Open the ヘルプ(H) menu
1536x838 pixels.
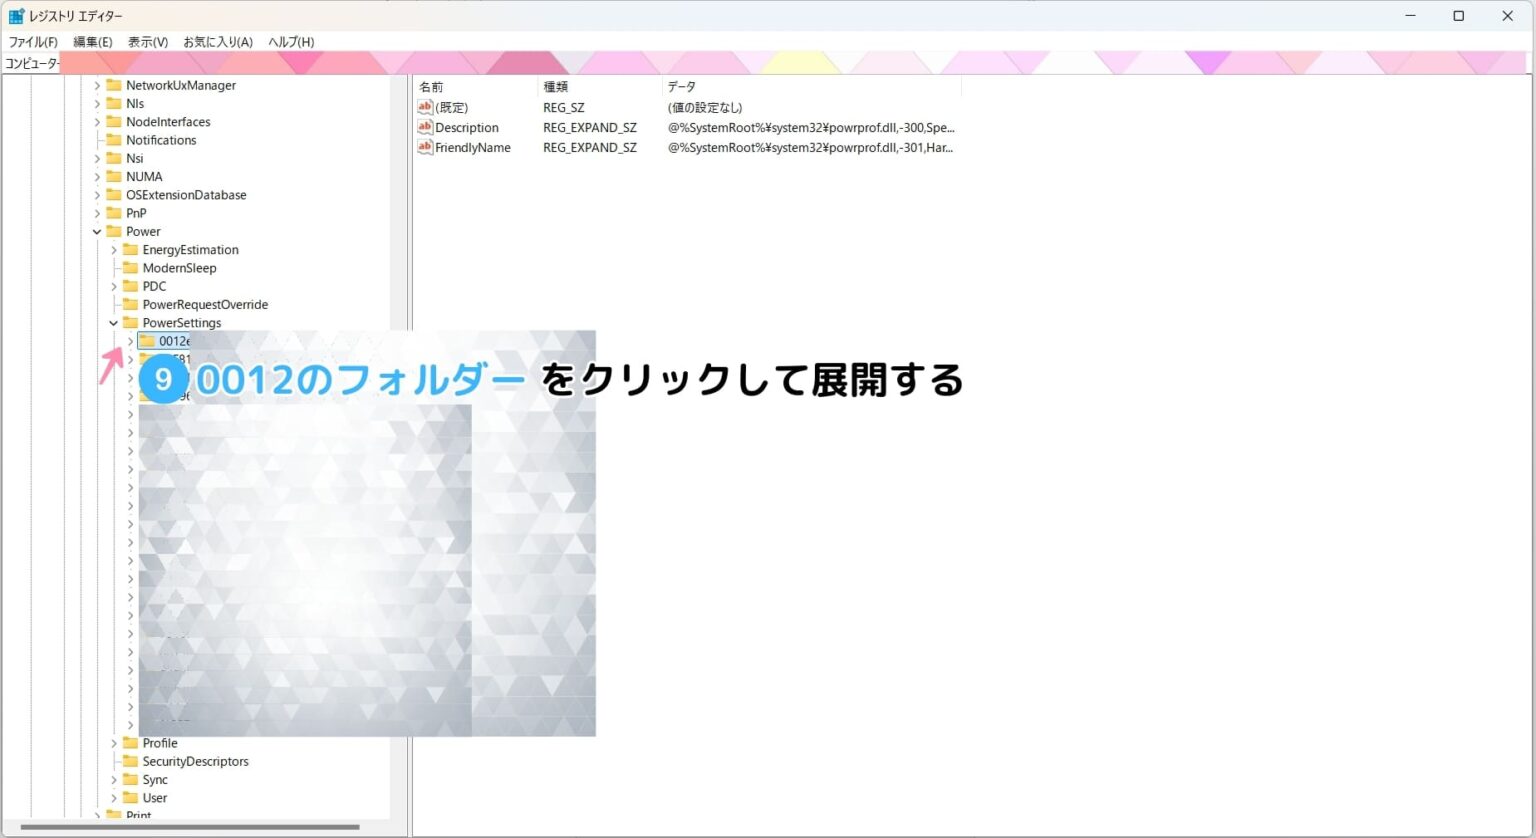[288, 41]
